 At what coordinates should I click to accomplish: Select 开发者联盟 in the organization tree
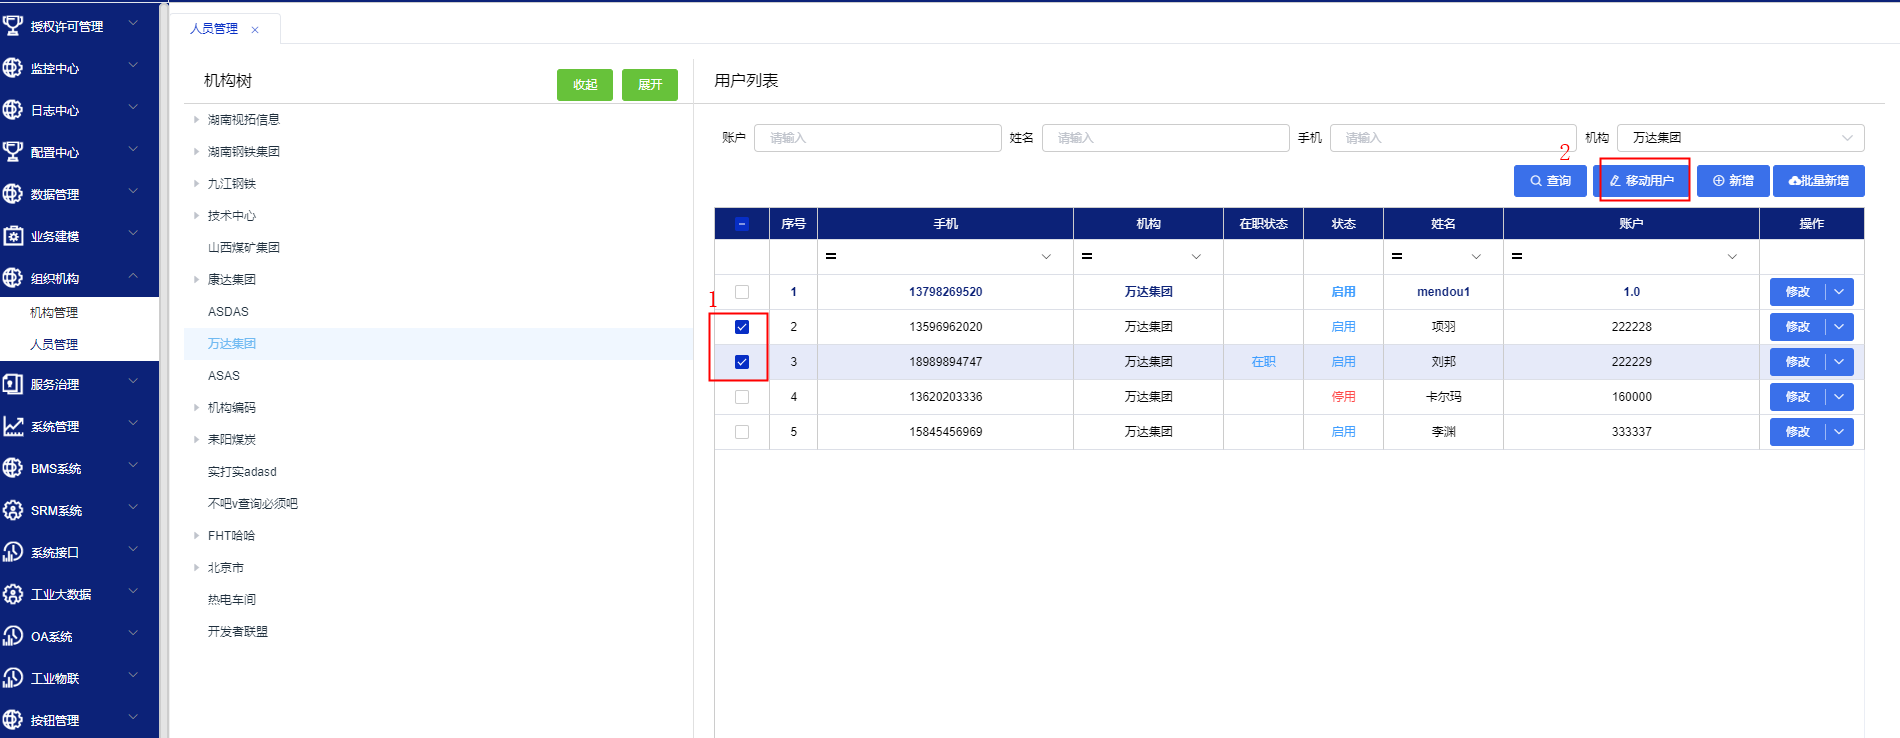click(x=238, y=632)
